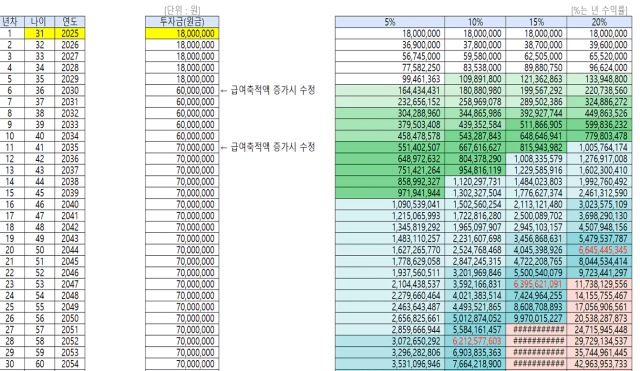This screenshot has height=371, width=640.
Task: Click the year 2054 cell
Action: click(x=70, y=364)
